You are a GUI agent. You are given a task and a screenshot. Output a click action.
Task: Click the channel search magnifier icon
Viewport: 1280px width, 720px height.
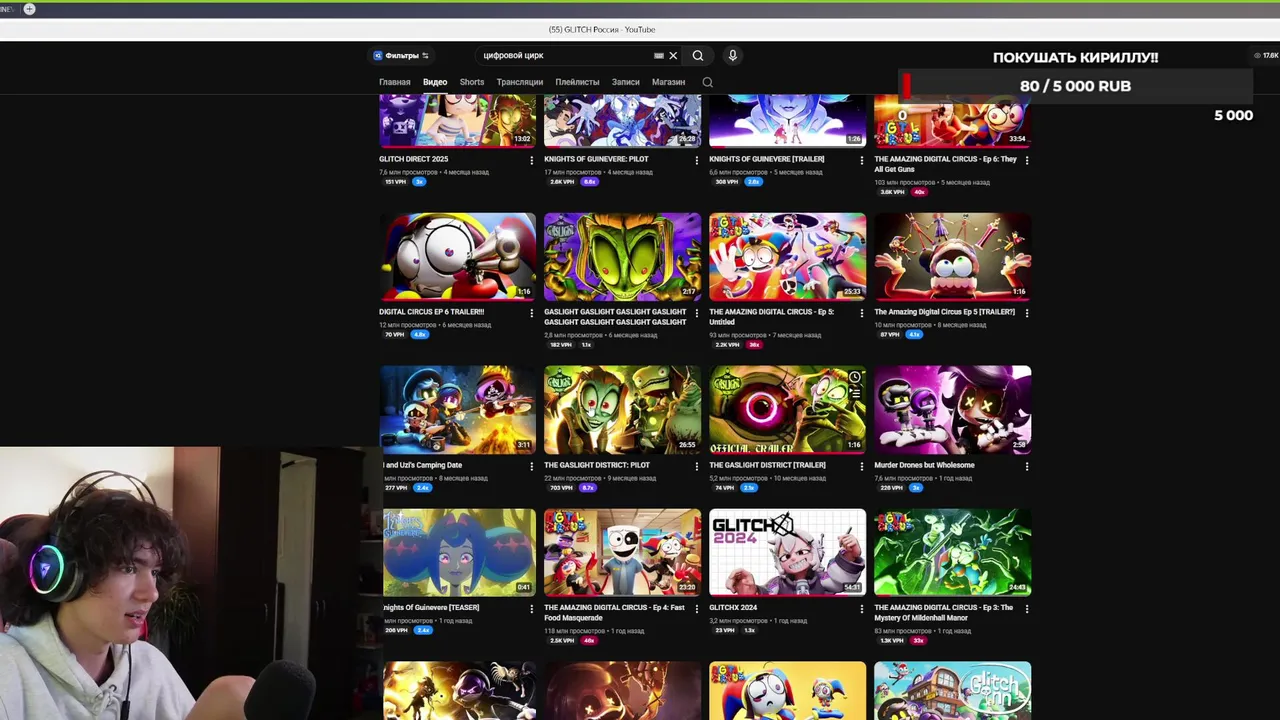point(707,82)
